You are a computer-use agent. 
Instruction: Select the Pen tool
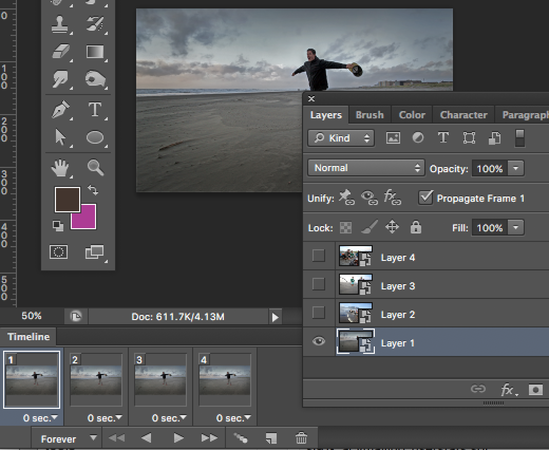click(x=60, y=109)
